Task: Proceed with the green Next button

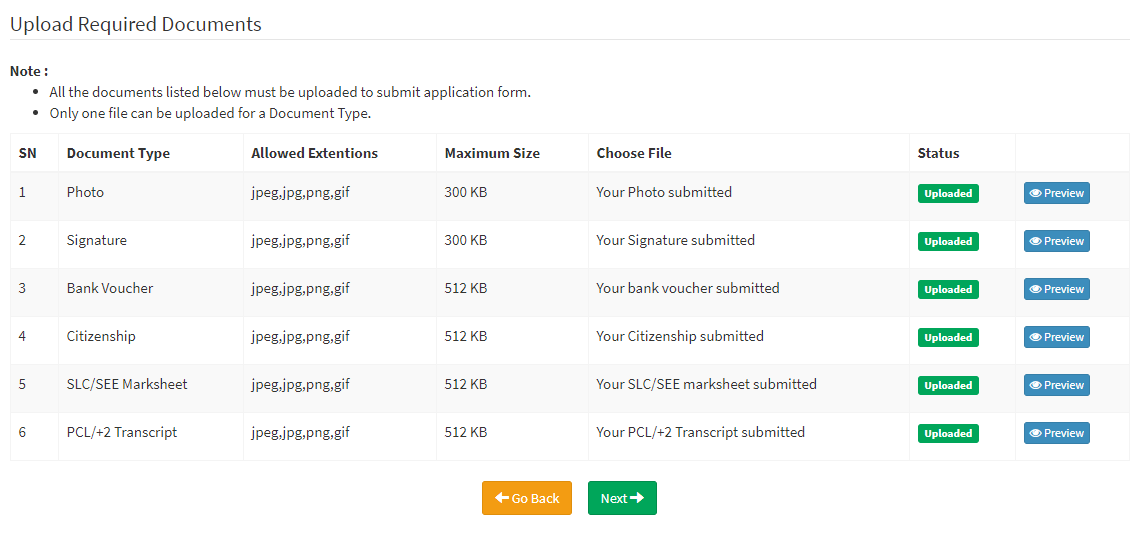Action: point(622,498)
